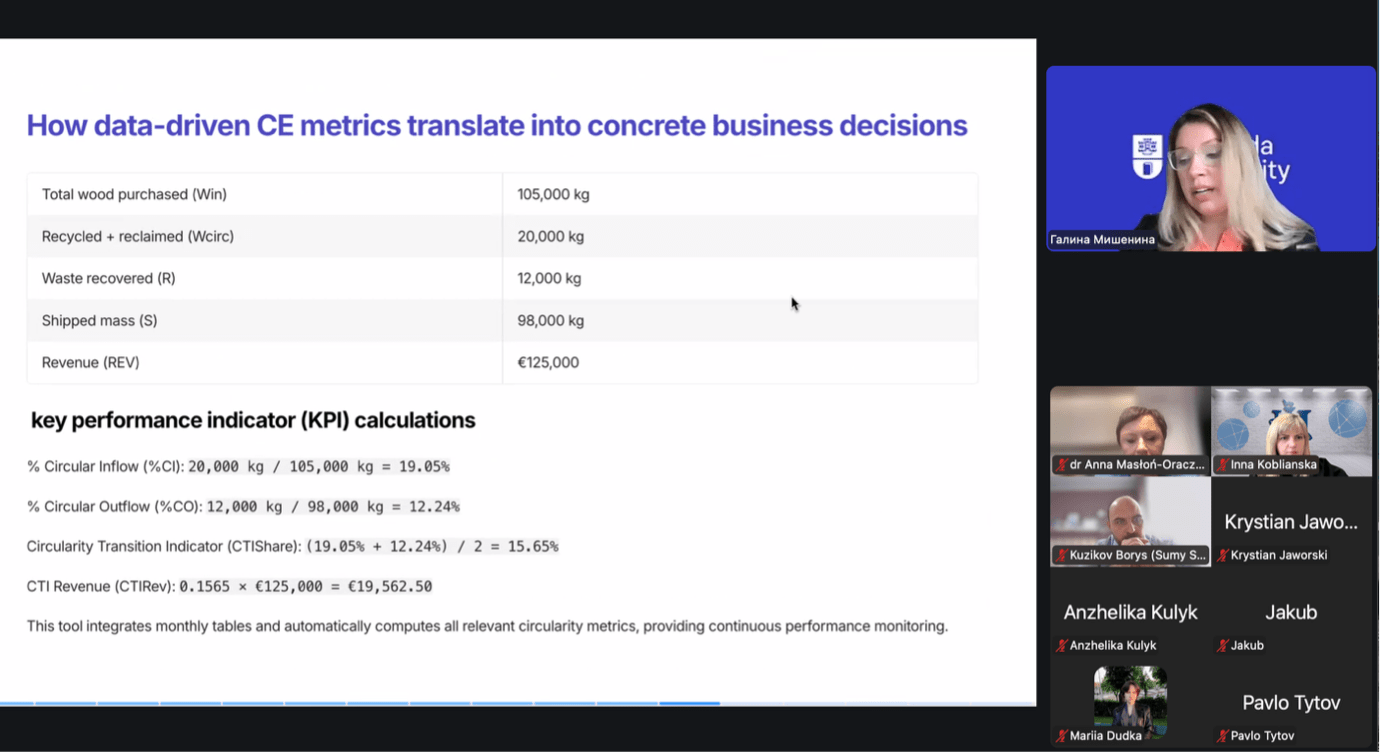The height and width of the screenshot is (754, 1384).
Task: Click the Pavlo Tytov participant tile
Action: coord(1291,703)
